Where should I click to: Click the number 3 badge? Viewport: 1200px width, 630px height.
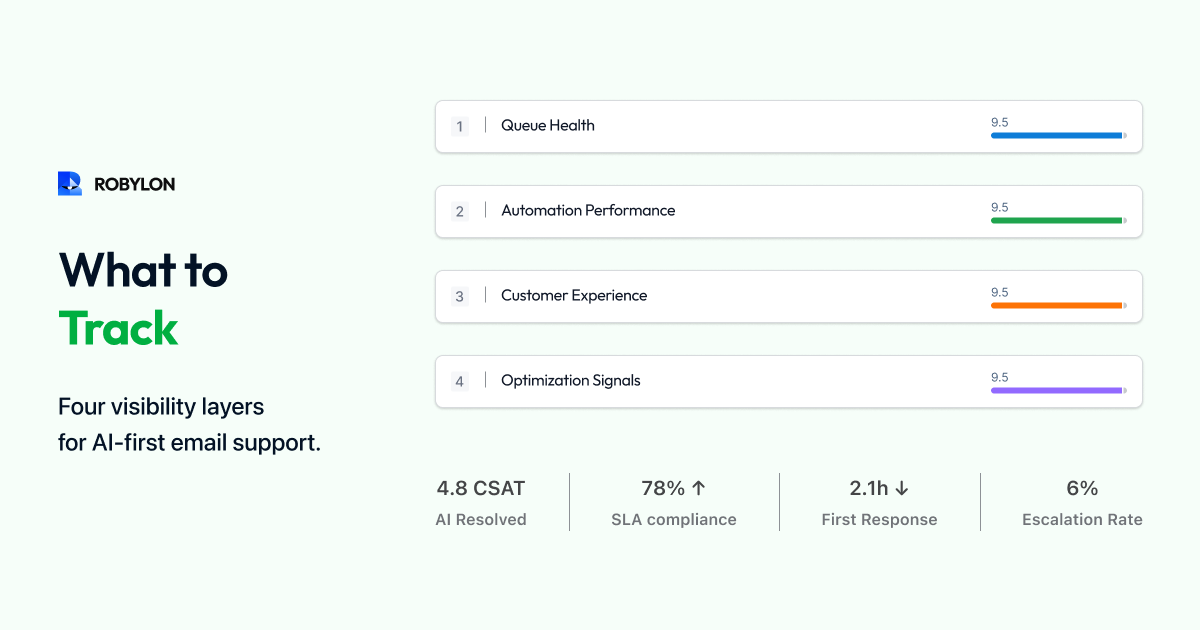[x=459, y=296]
